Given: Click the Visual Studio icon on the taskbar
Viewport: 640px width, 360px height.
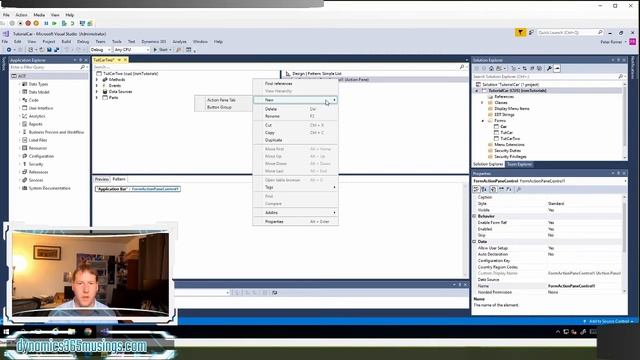Looking at the screenshot, I should [104, 331].
